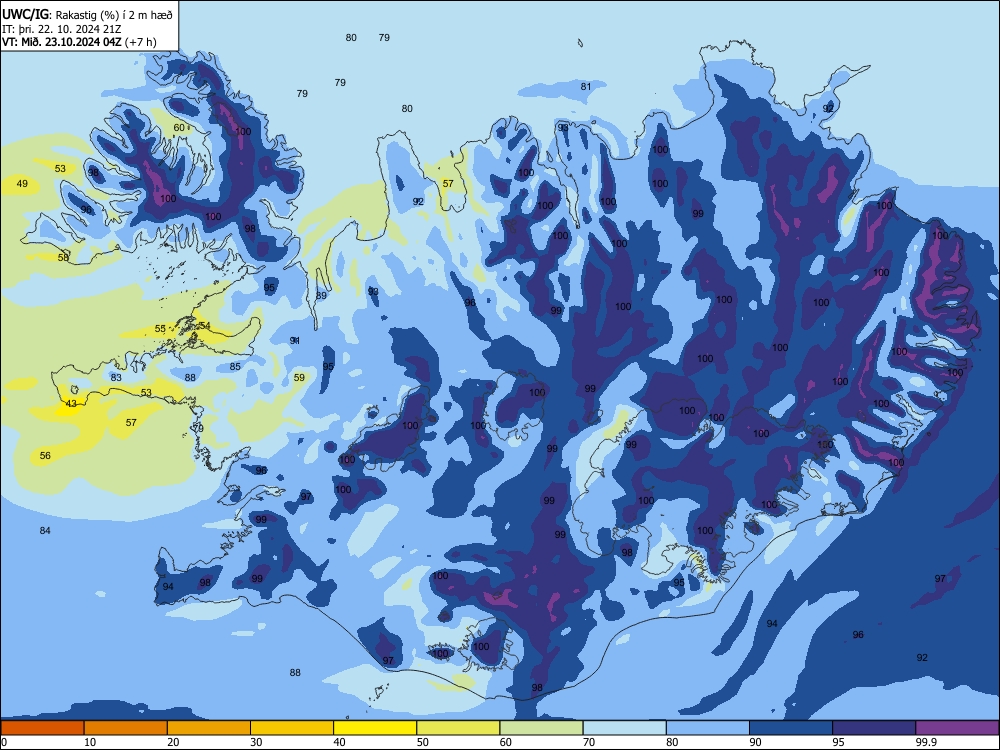1000x750 pixels.
Task: Select the legend tick label '95'
Action: point(838,742)
